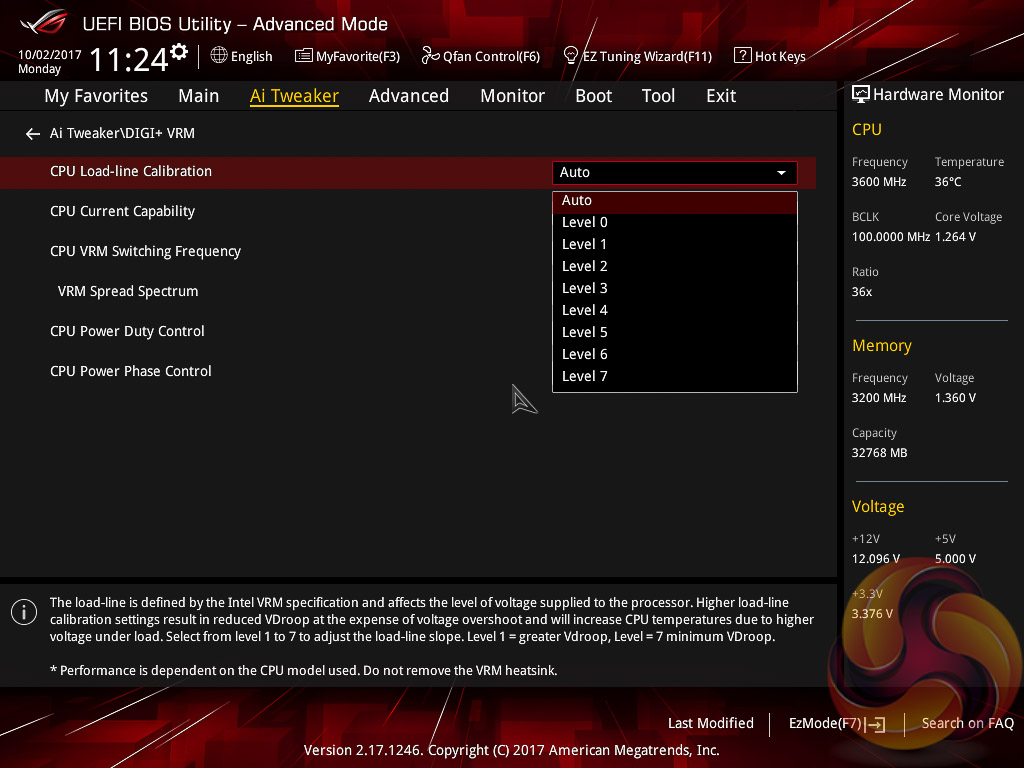Viewport: 1024px width, 768px height.
Task: Open the Monitor tab
Action: 513,96
